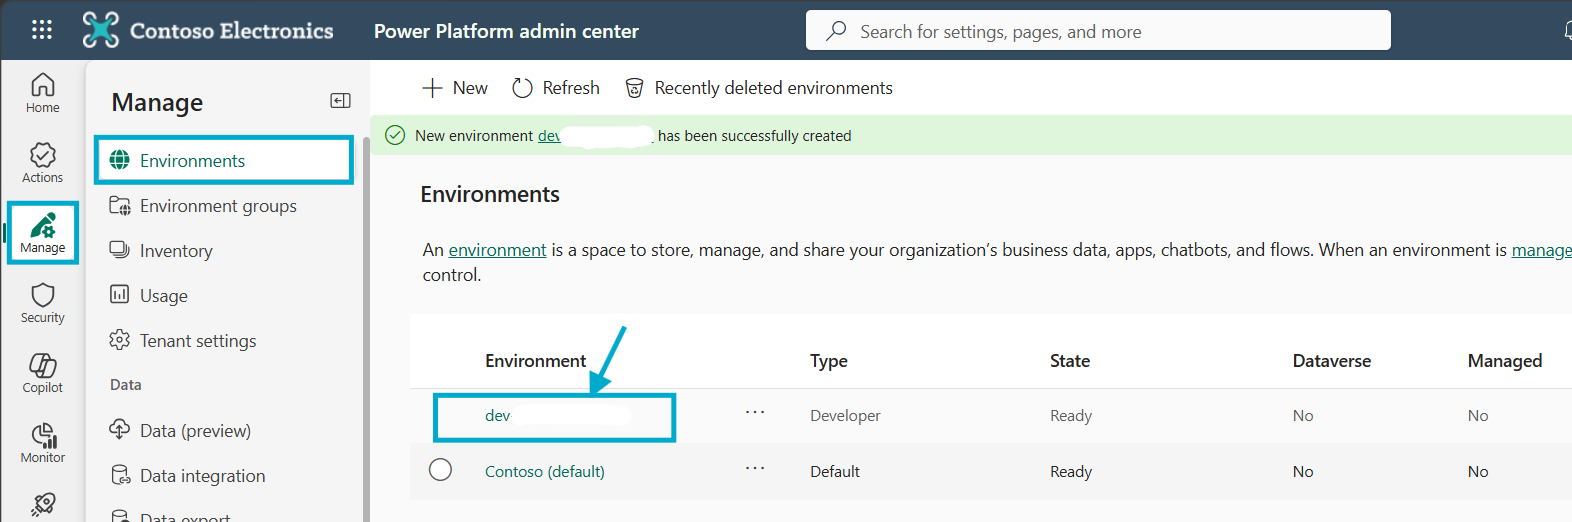The image size is (1572, 522).
Task: Open the Contoso (default) environment link
Action: click(x=545, y=472)
